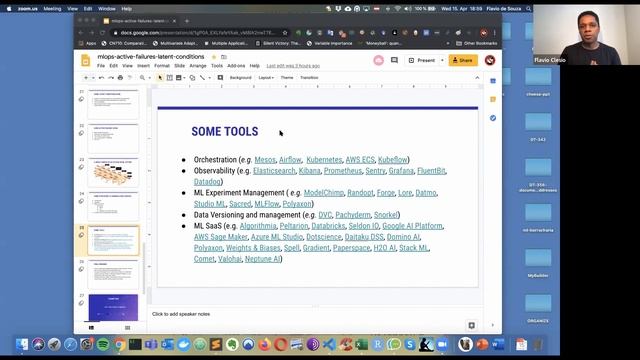Open the Line tool dropdown arrow

[209, 78]
